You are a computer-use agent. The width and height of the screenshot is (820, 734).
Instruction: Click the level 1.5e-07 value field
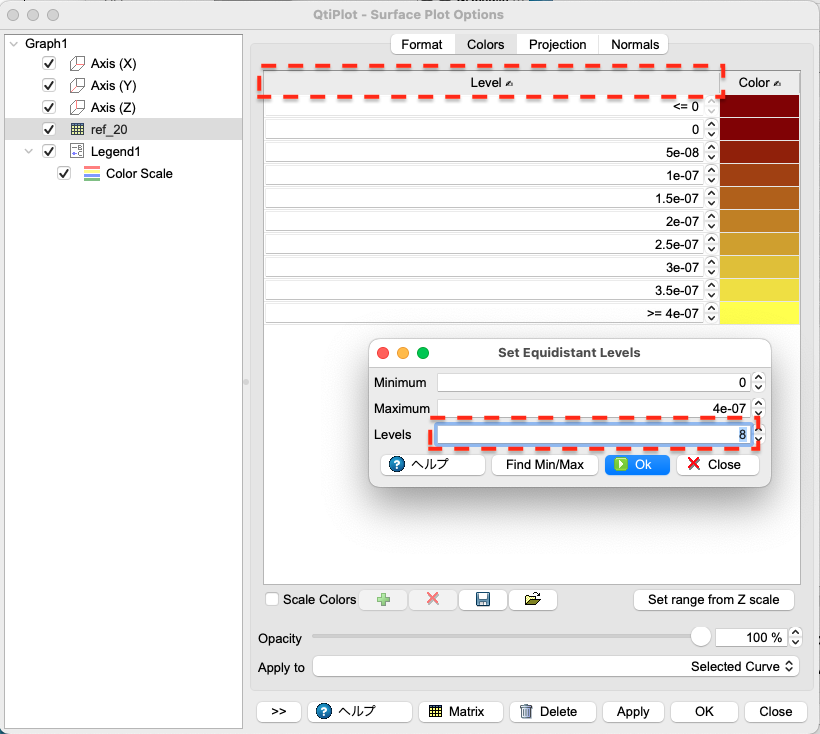pos(484,199)
